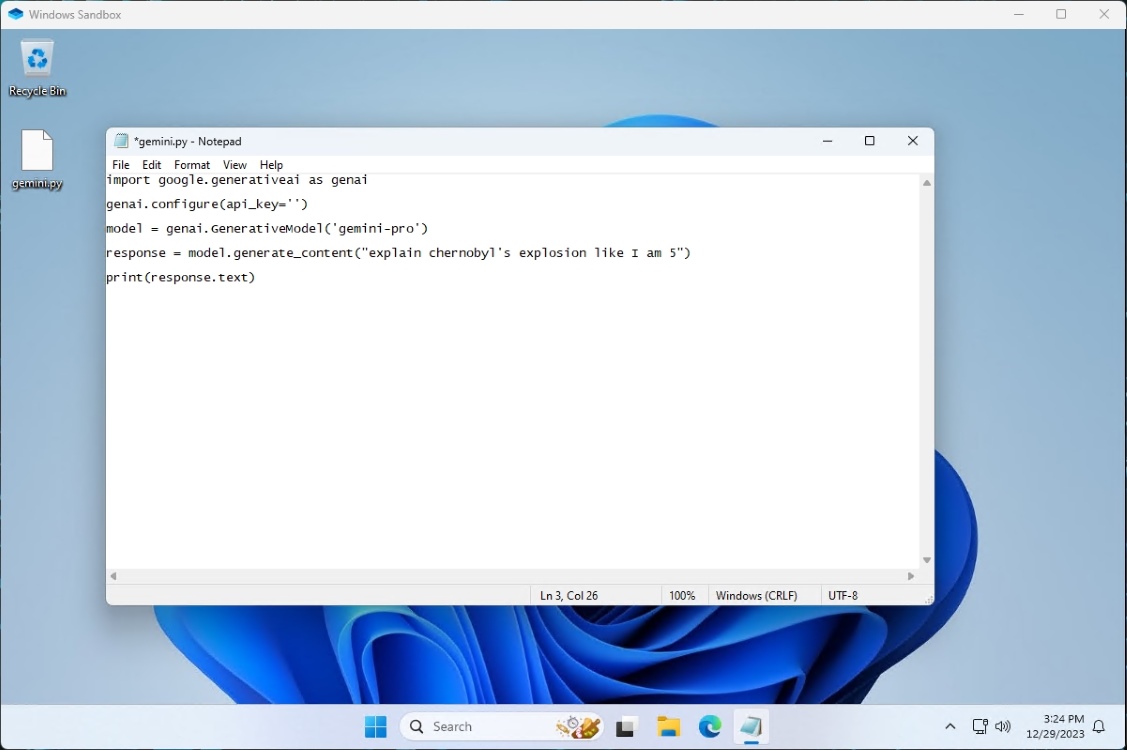Image resolution: width=1127 pixels, height=750 pixels.
Task: Click the horizontal scrollbar left arrow
Action: pos(112,576)
